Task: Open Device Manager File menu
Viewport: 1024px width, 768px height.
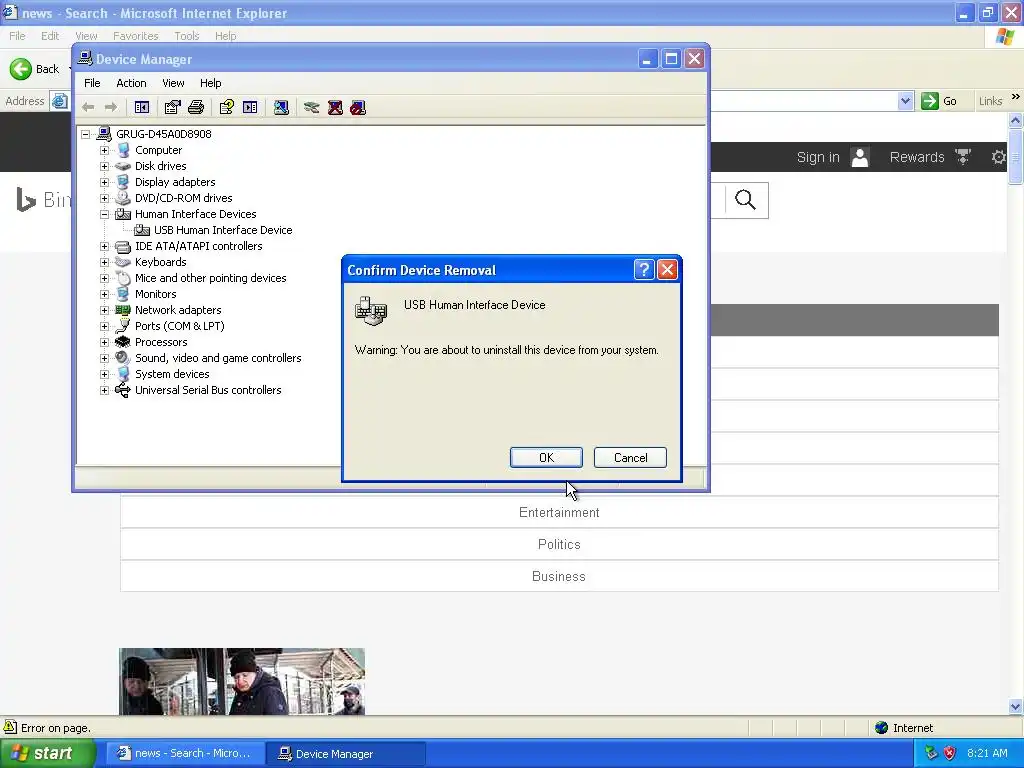Action: (x=92, y=83)
